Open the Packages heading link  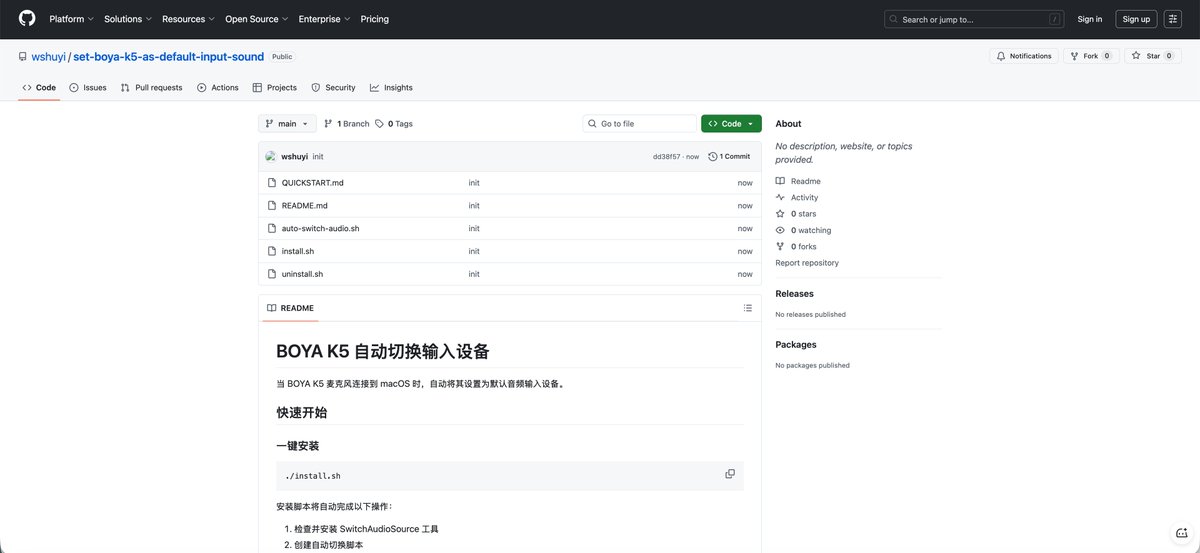click(x=796, y=344)
